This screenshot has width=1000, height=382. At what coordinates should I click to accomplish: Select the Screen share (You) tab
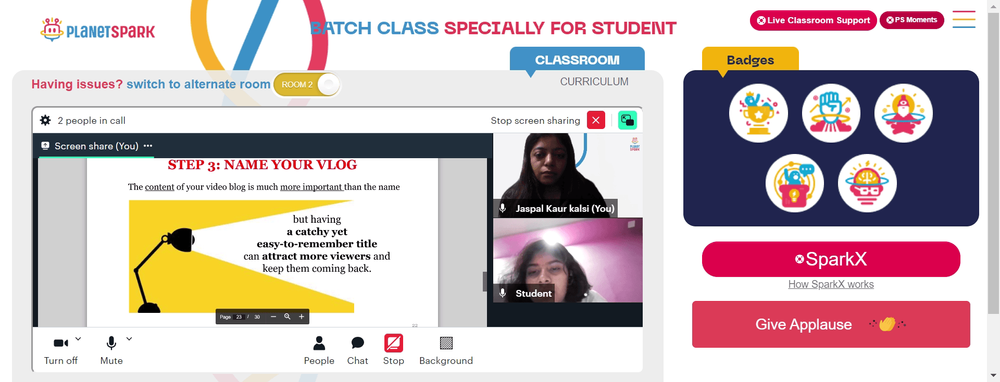96,146
